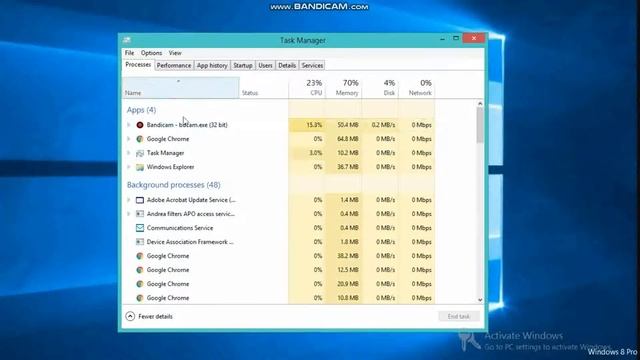The width and height of the screenshot is (640, 360).
Task: Click the Bandicam app icon in the process list
Action: (140, 125)
